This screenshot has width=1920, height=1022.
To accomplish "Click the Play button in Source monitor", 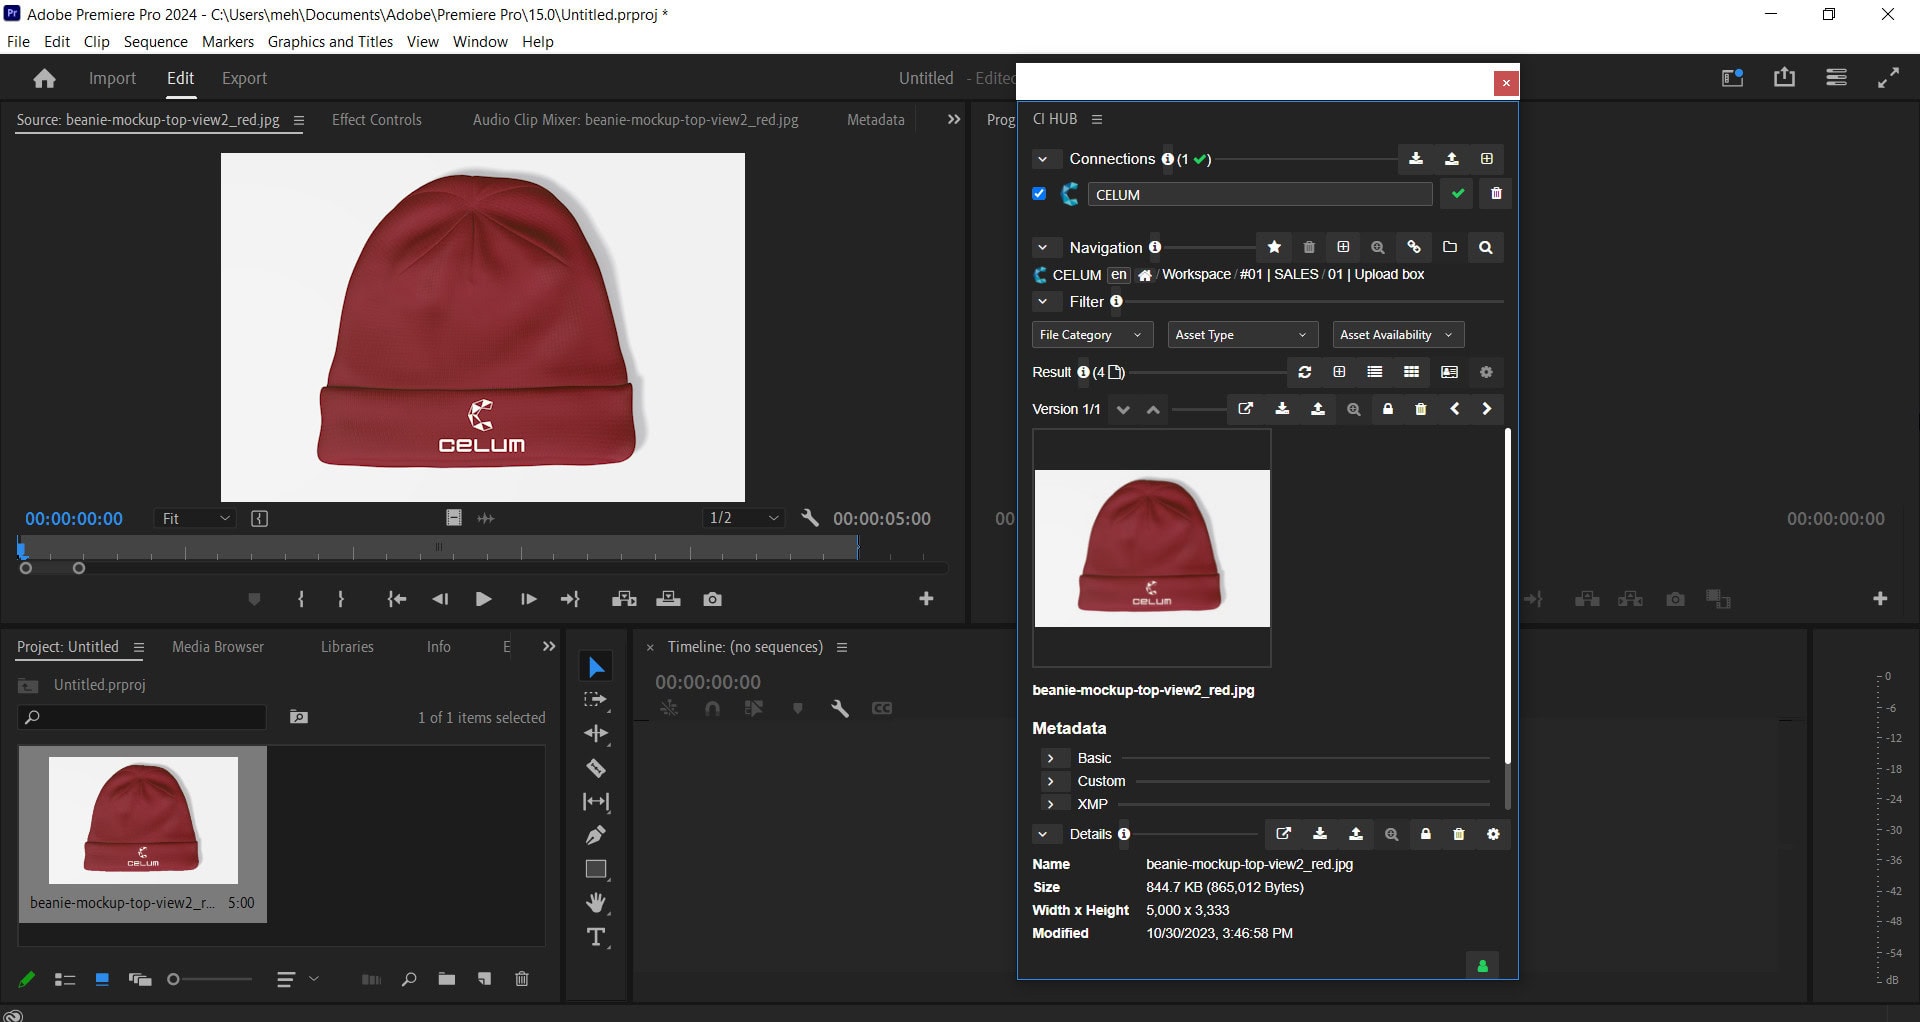I will tap(483, 599).
